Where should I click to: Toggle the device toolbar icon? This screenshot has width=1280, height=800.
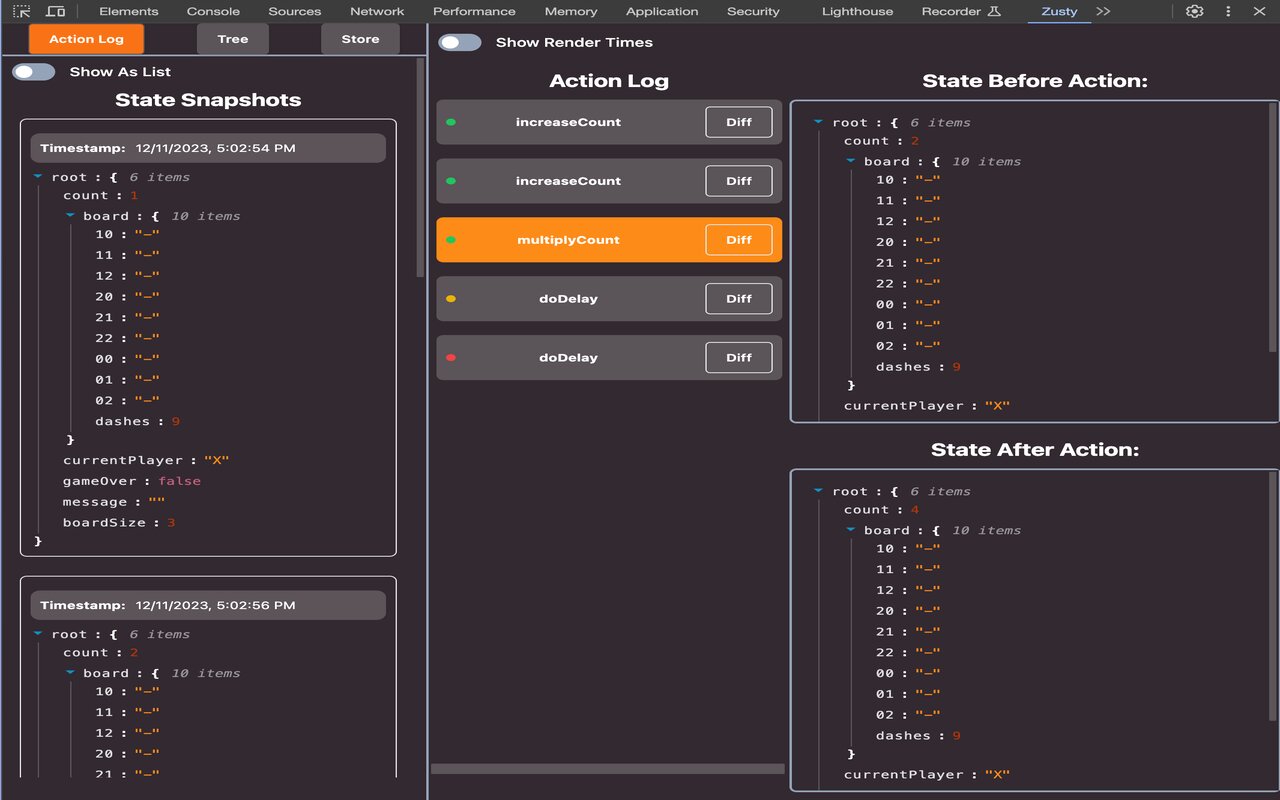(x=56, y=11)
